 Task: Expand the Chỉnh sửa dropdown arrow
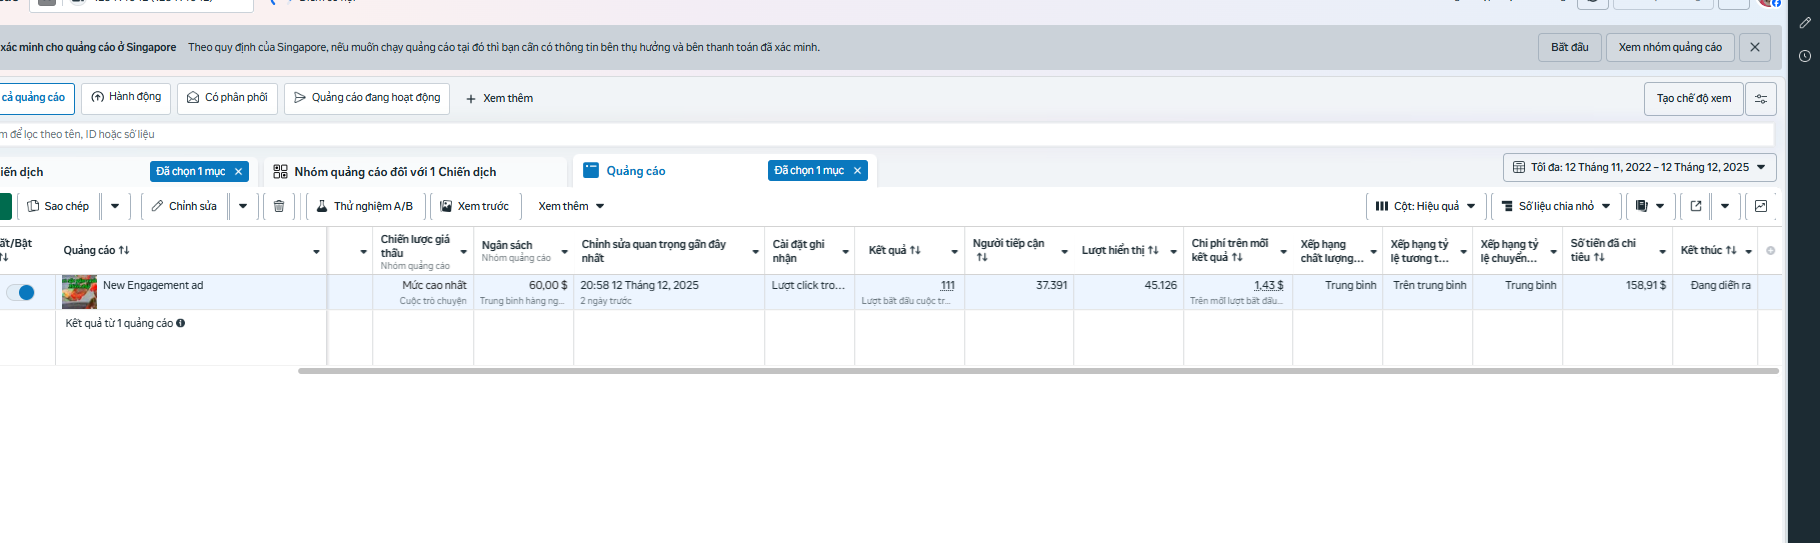coord(243,206)
